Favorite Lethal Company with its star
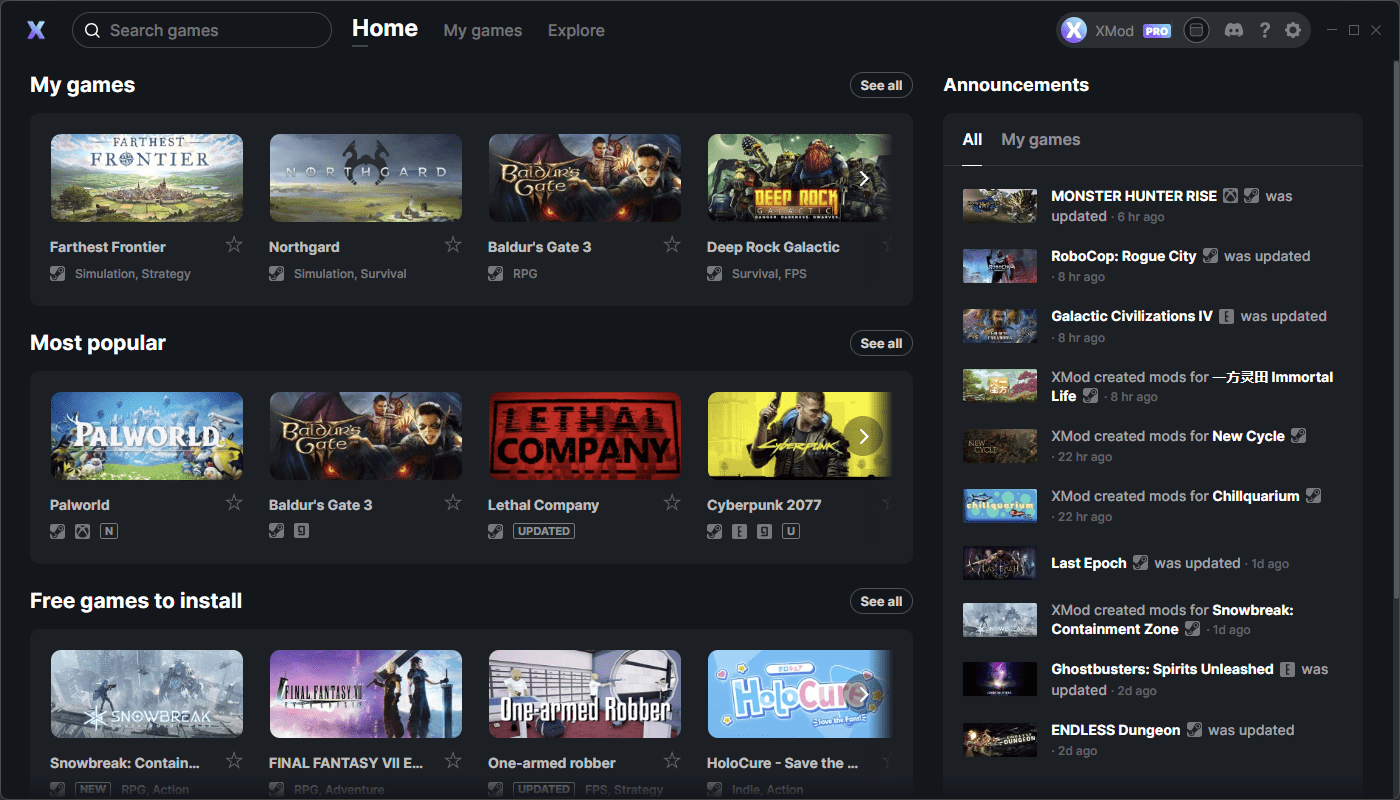This screenshot has height=800, width=1400. (x=672, y=503)
